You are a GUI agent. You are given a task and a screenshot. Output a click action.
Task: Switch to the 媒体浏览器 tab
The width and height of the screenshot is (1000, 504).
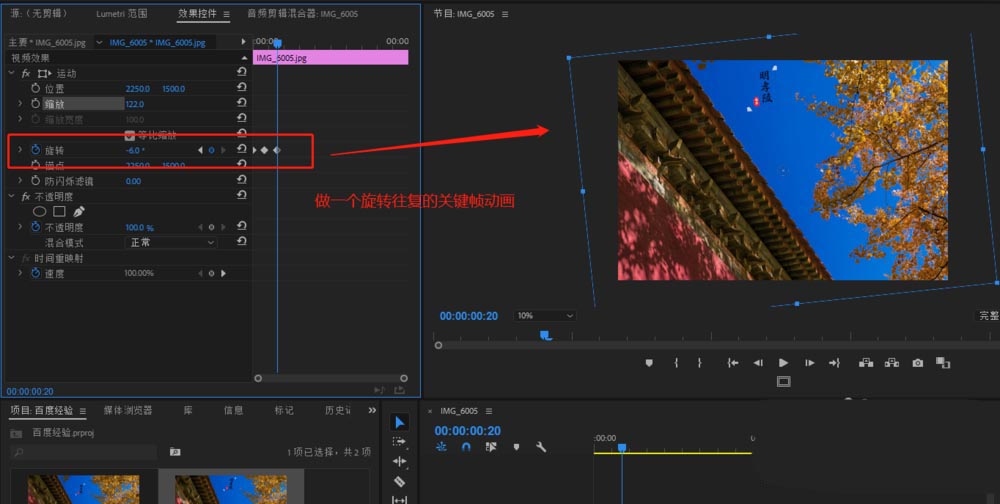(x=128, y=410)
